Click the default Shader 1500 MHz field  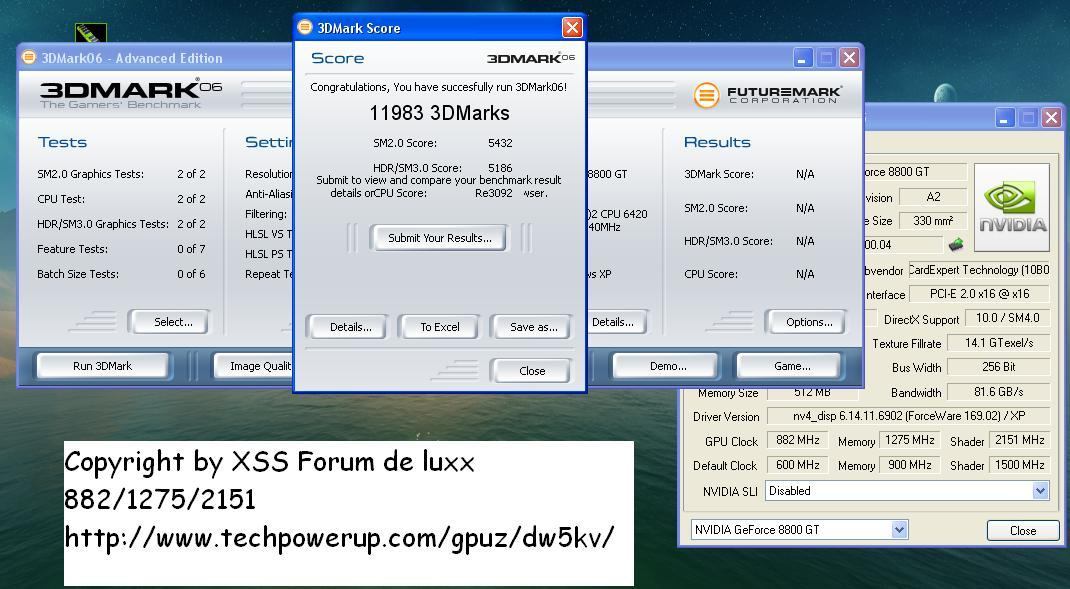coord(1020,465)
